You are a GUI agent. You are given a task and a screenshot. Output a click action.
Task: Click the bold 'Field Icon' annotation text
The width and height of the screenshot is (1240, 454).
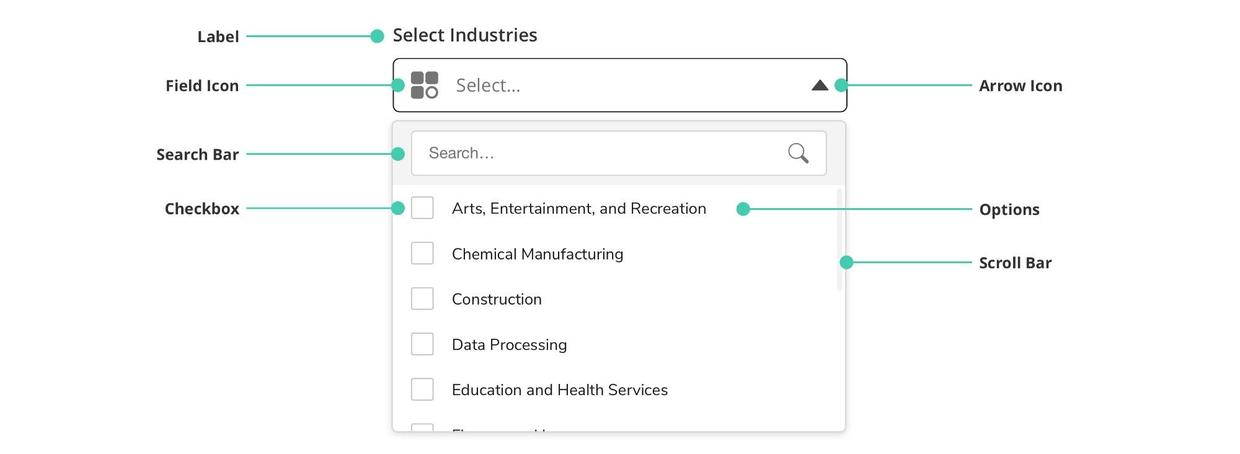click(202, 86)
